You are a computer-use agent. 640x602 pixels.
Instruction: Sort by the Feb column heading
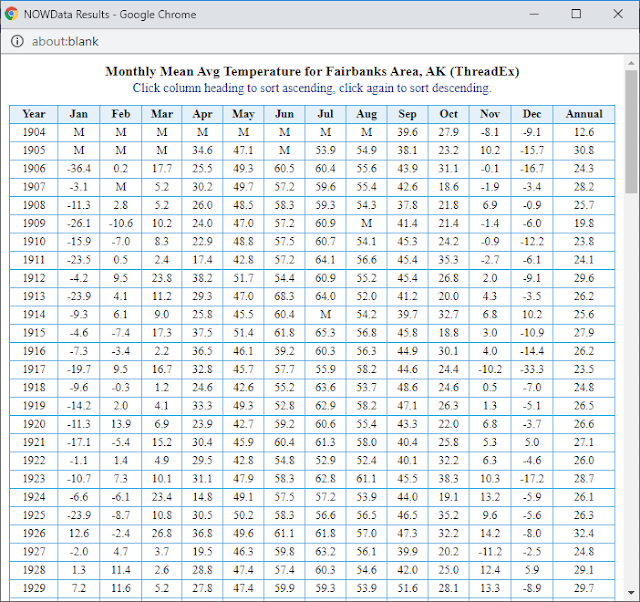(x=121, y=114)
